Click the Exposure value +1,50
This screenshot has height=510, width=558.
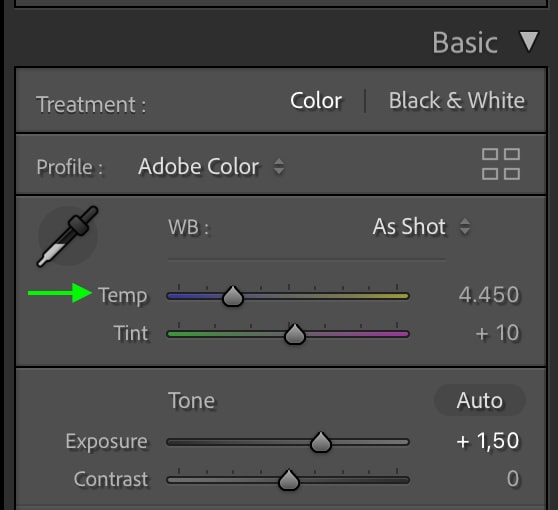tap(488, 441)
